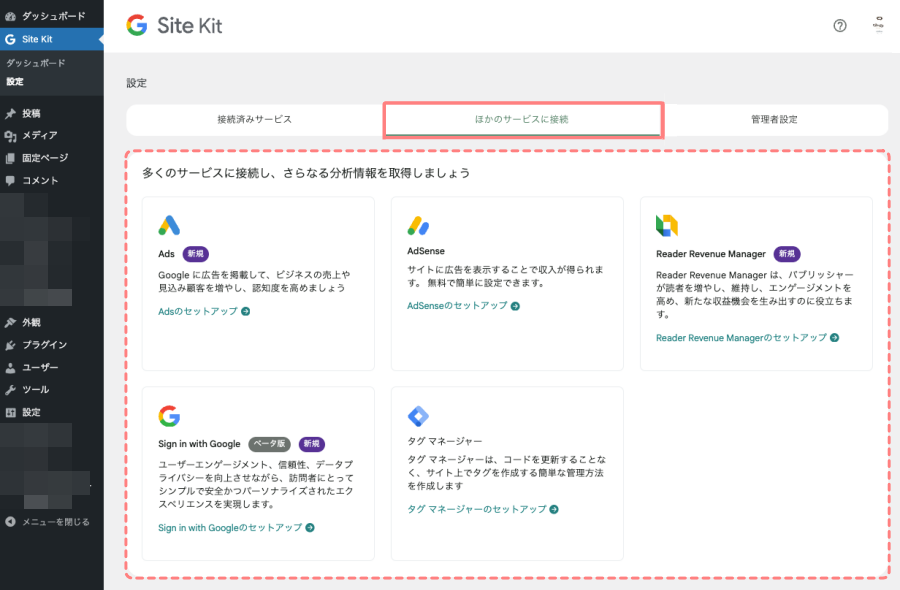Viewport: 900px width, 590px height.
Task: Click the Google G logo in the Site Kit header
Action: 137,25
